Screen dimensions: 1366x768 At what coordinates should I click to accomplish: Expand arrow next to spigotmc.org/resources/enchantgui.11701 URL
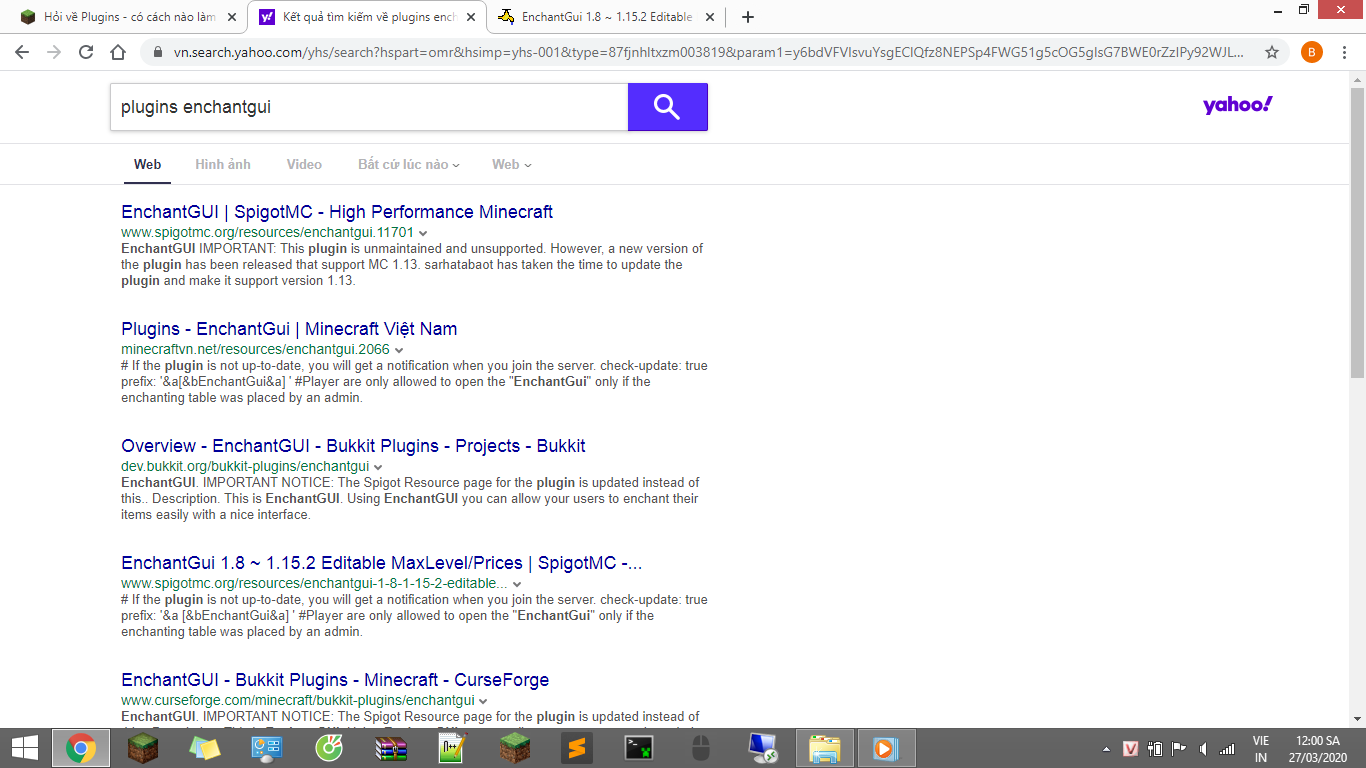pos(423,233)
